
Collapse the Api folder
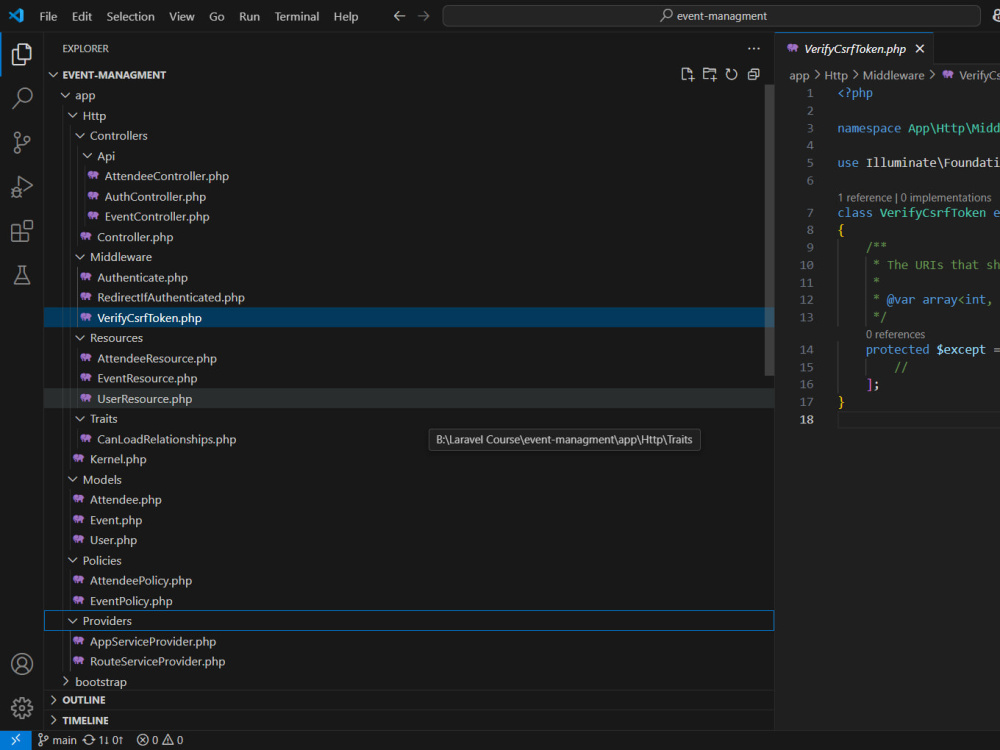tap(87, 156)
